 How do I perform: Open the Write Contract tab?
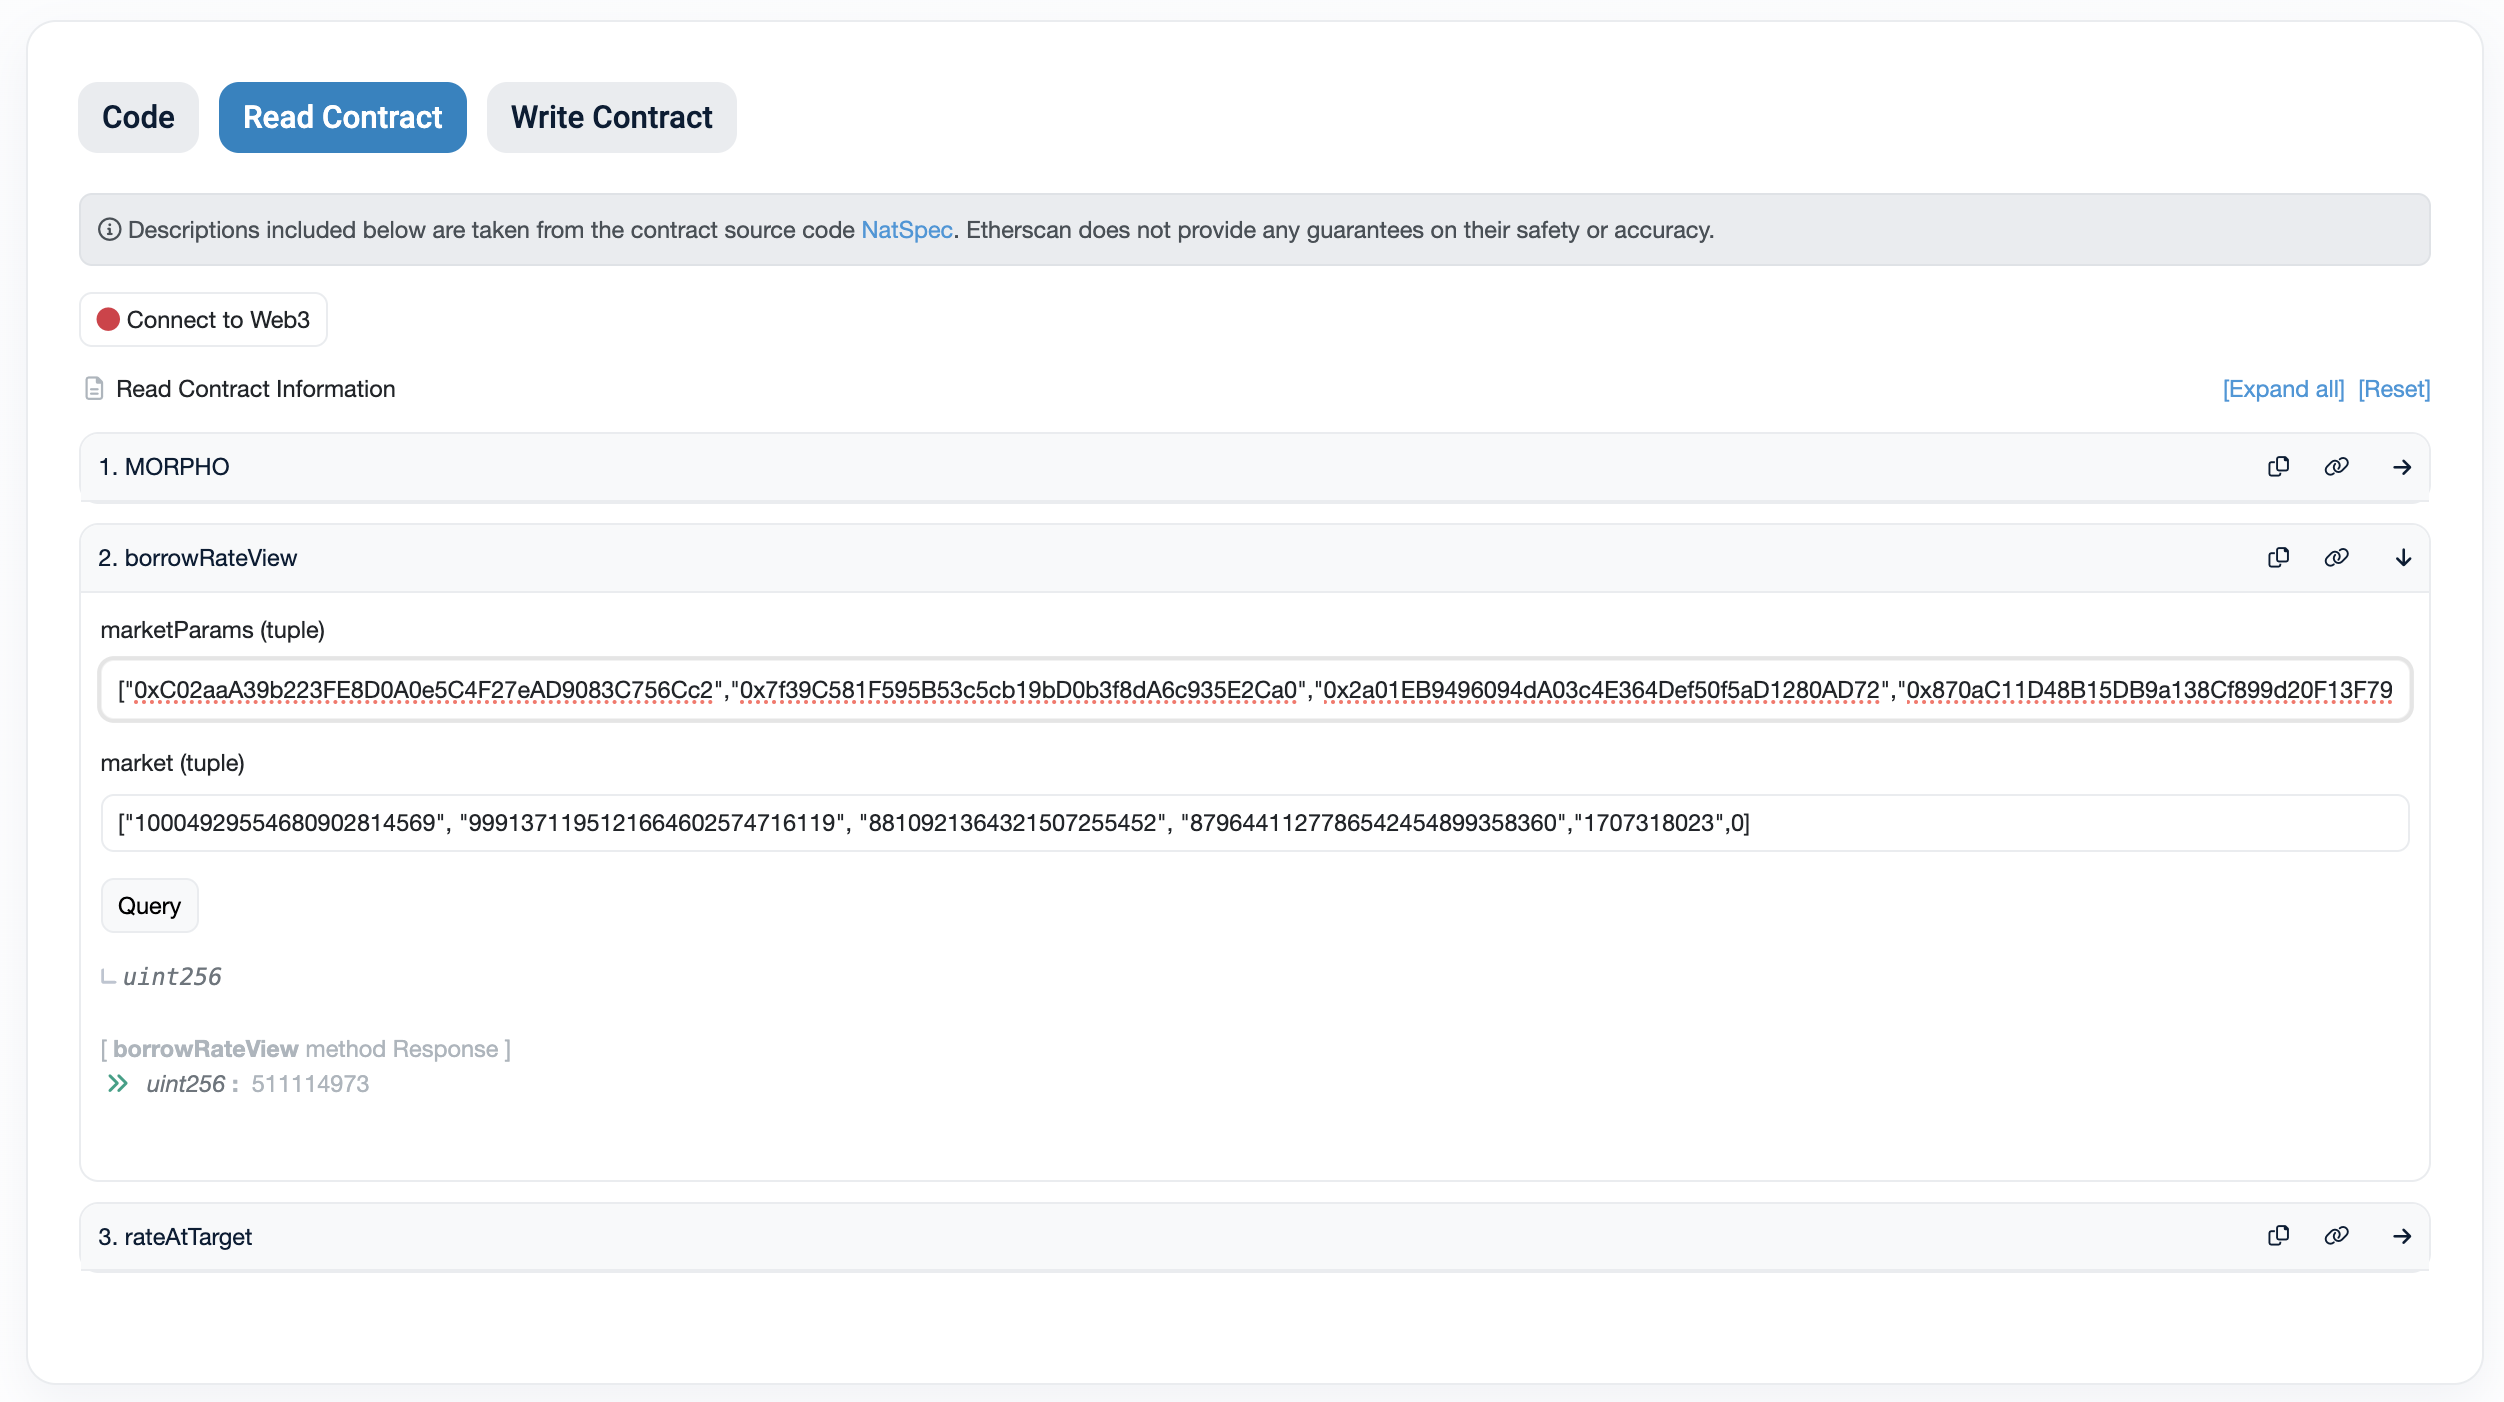point(611,118)
